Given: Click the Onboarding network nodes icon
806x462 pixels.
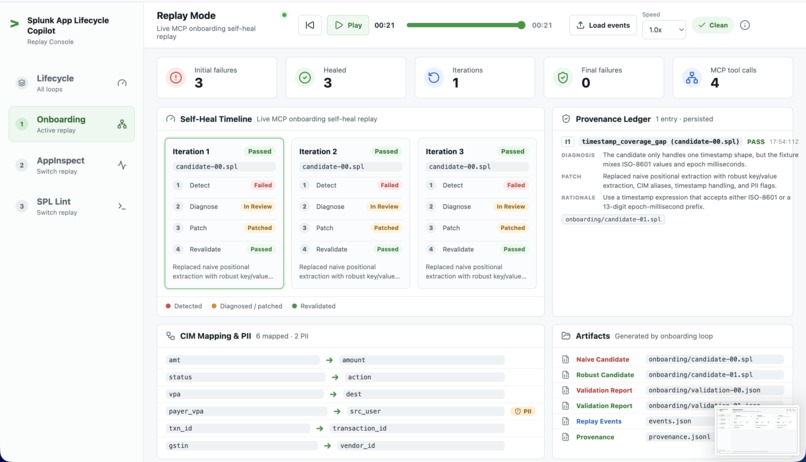Looking at the screenshot, I should click(122, 124).
